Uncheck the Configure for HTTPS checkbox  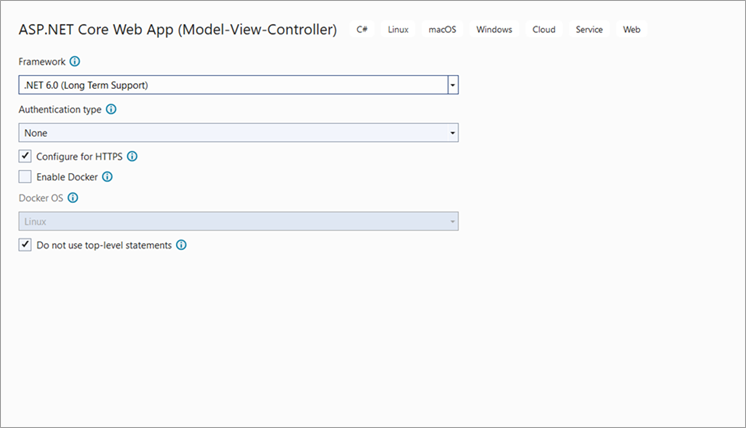(x=25, y=157)
